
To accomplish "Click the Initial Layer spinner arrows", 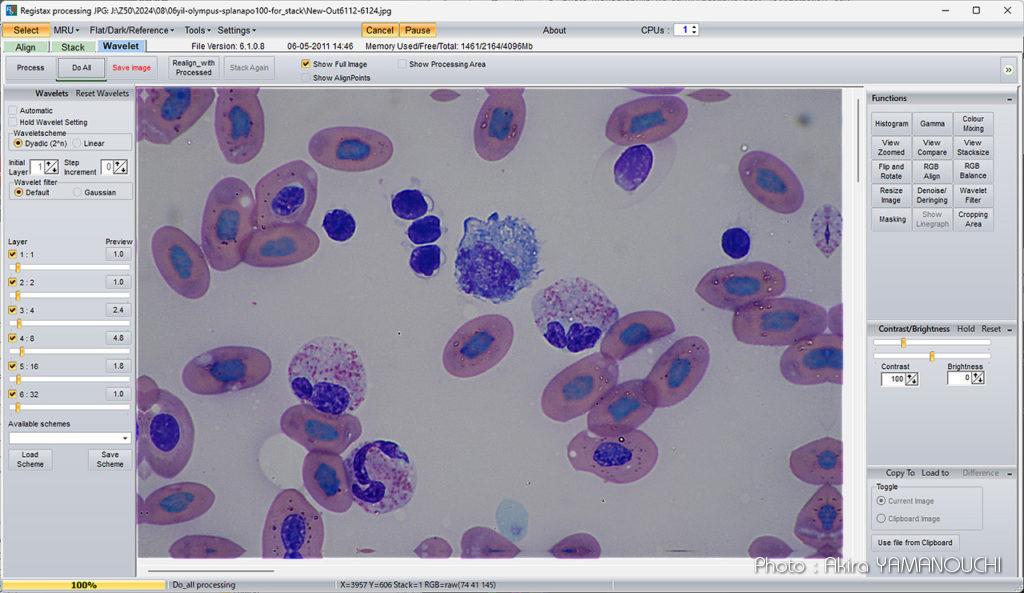I will tap(51, 167).
